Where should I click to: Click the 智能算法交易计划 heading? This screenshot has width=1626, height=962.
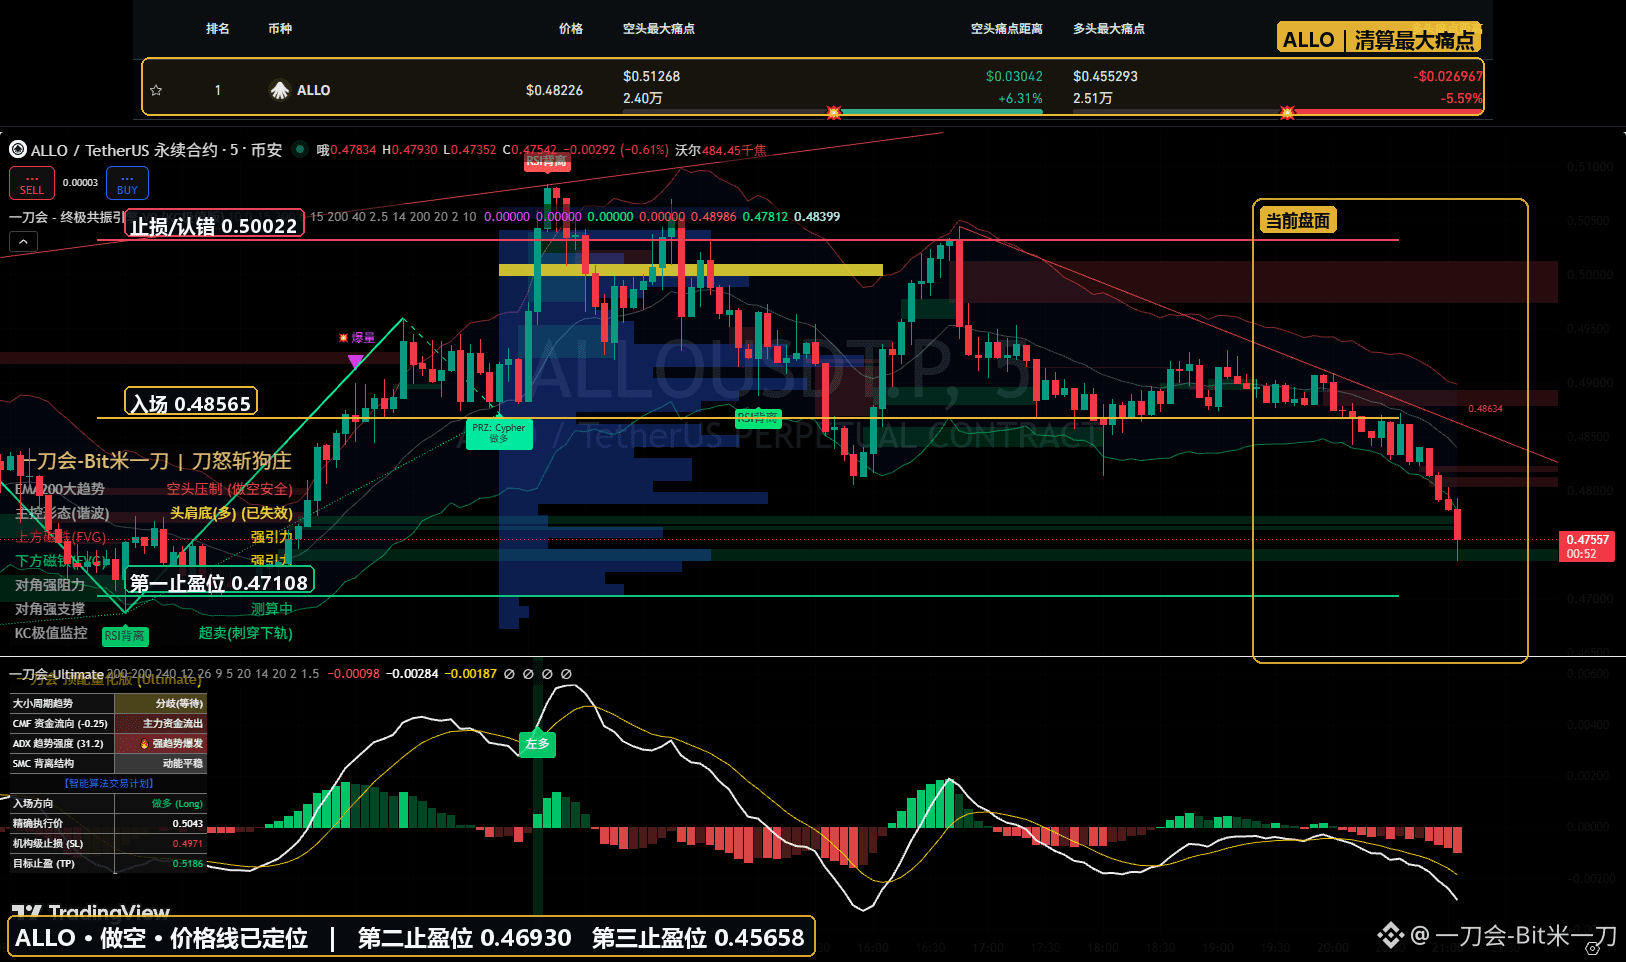point(108,783)
